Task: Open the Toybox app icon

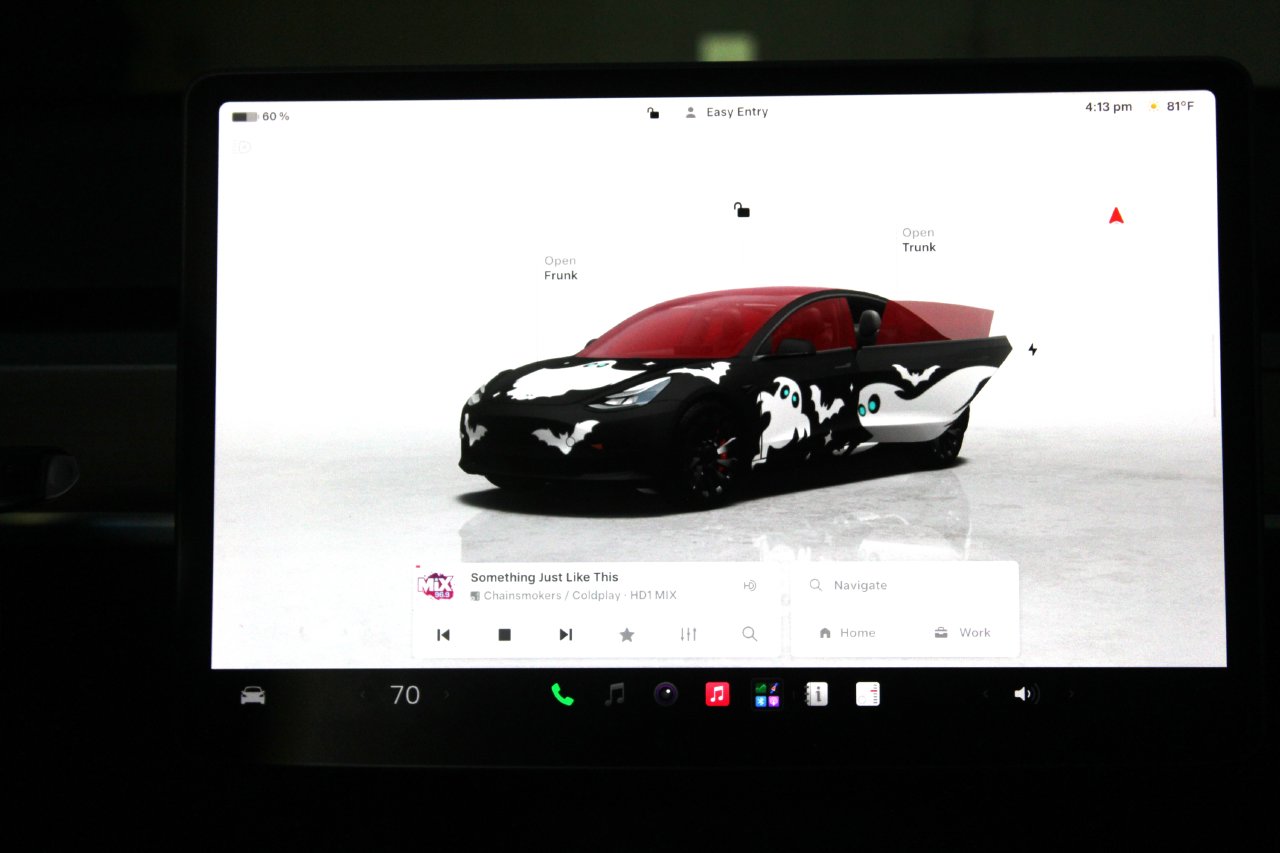Action: (767, 694)
